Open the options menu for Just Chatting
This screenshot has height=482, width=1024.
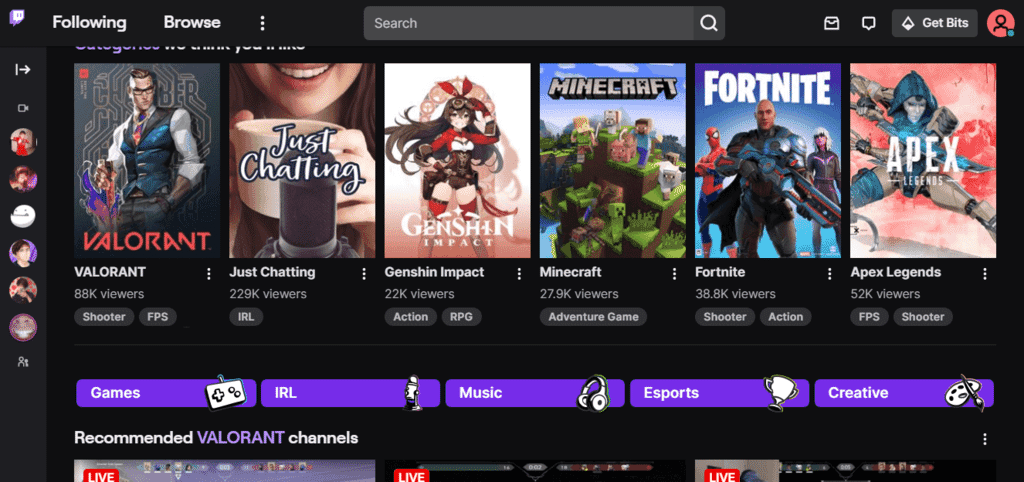click(364, 274)
